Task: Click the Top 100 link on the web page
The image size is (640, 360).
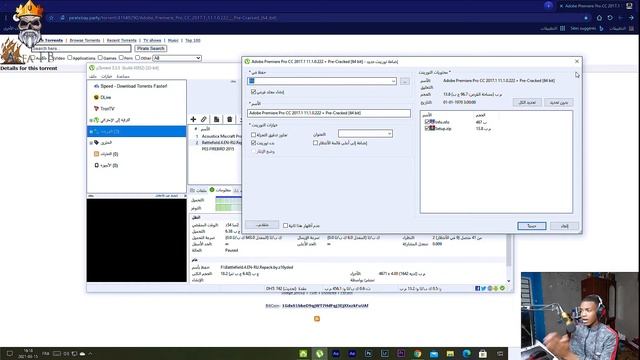Action: pos(193,40)
